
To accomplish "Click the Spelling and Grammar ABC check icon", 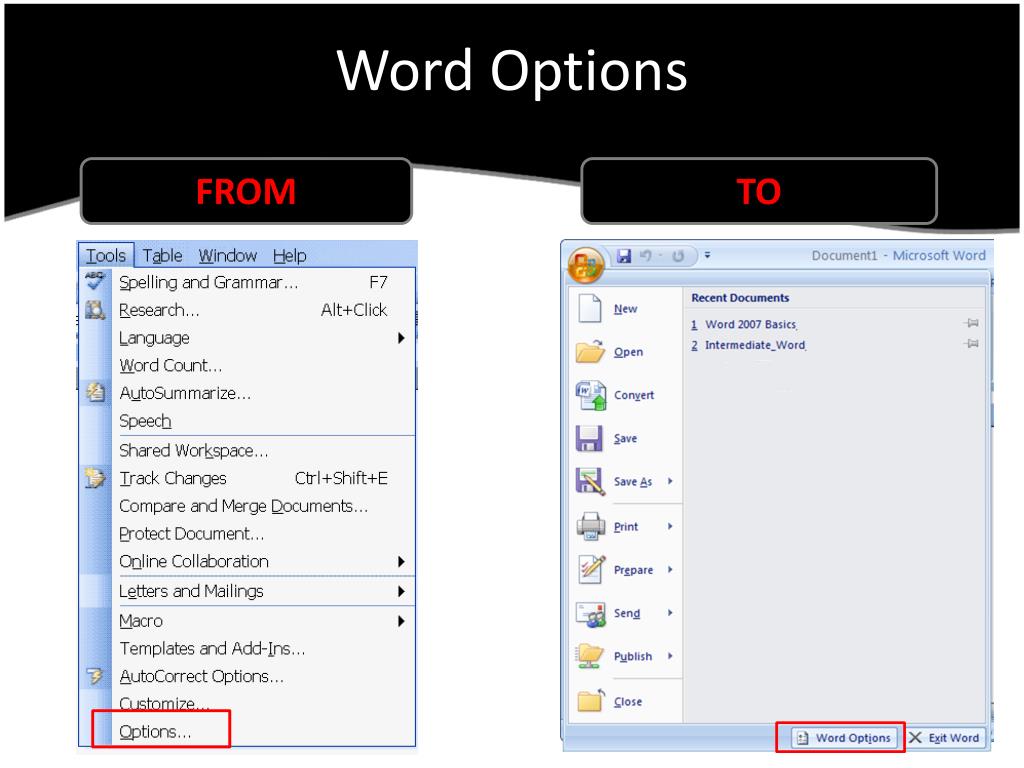I will (x=95, y=281).
